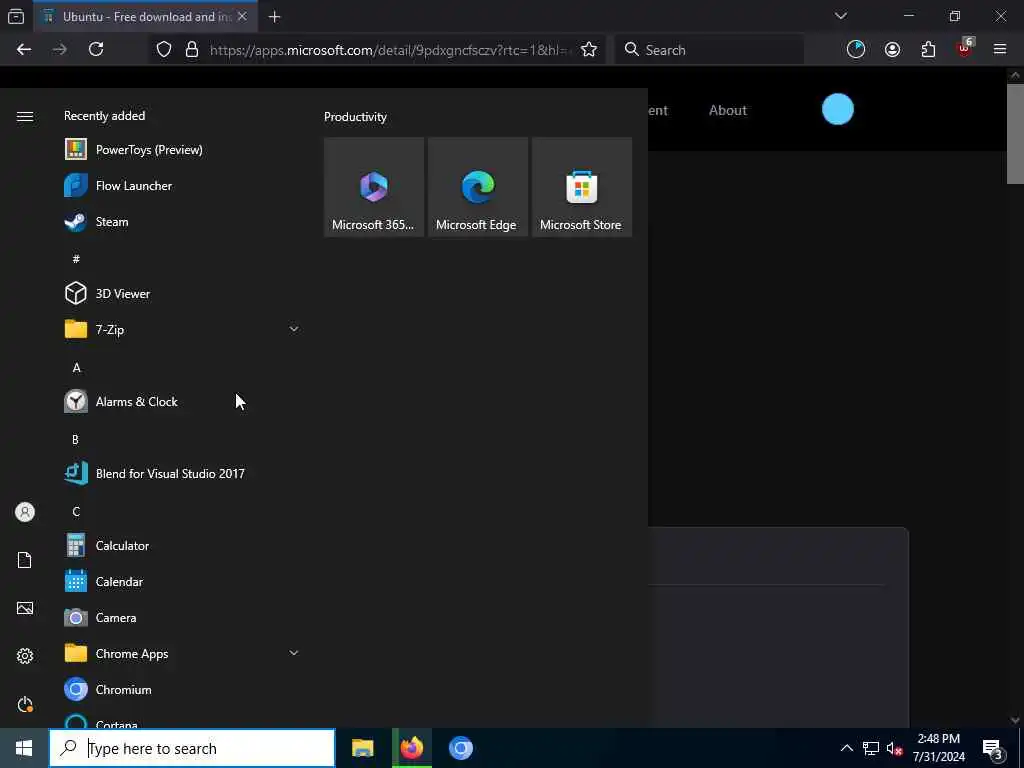
Task: Open Chromium from the app list
Action: click(x=182, y=689)
